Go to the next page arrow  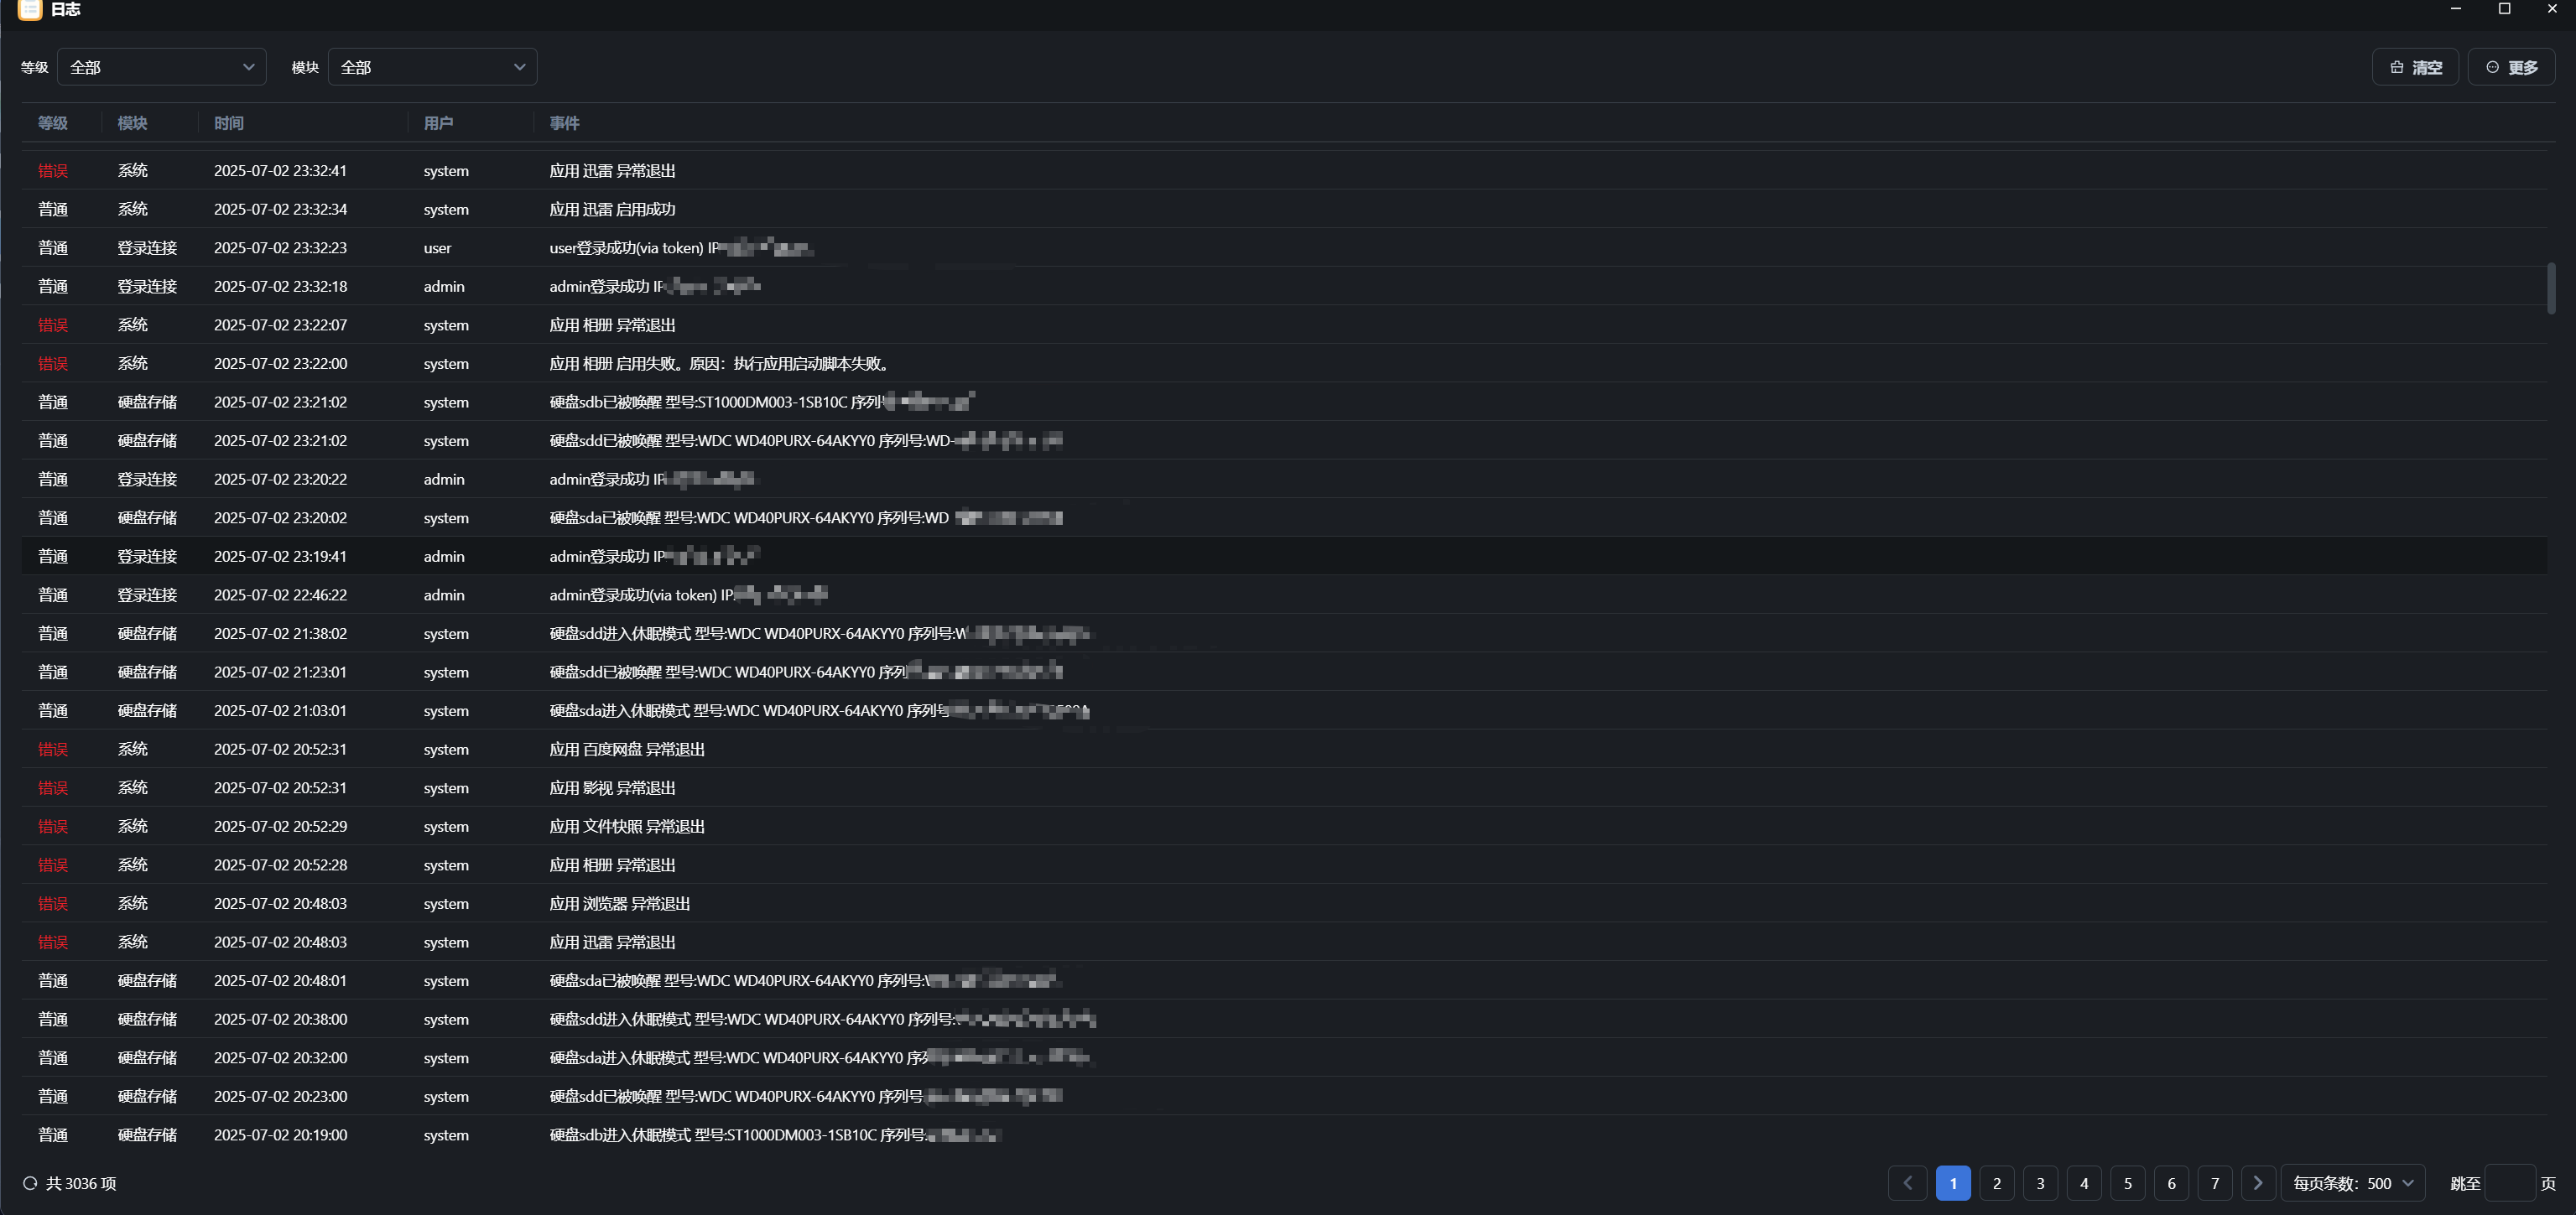pos(2258,1183)
